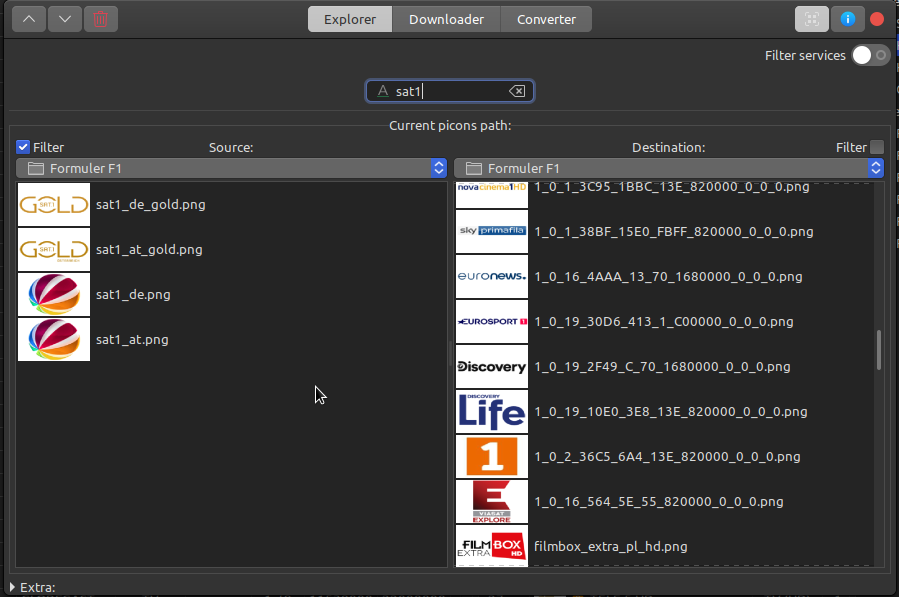The image size is (899, 597).
Task: Click the destination list scrollbar handle
Action: click(x=878, y=350)
